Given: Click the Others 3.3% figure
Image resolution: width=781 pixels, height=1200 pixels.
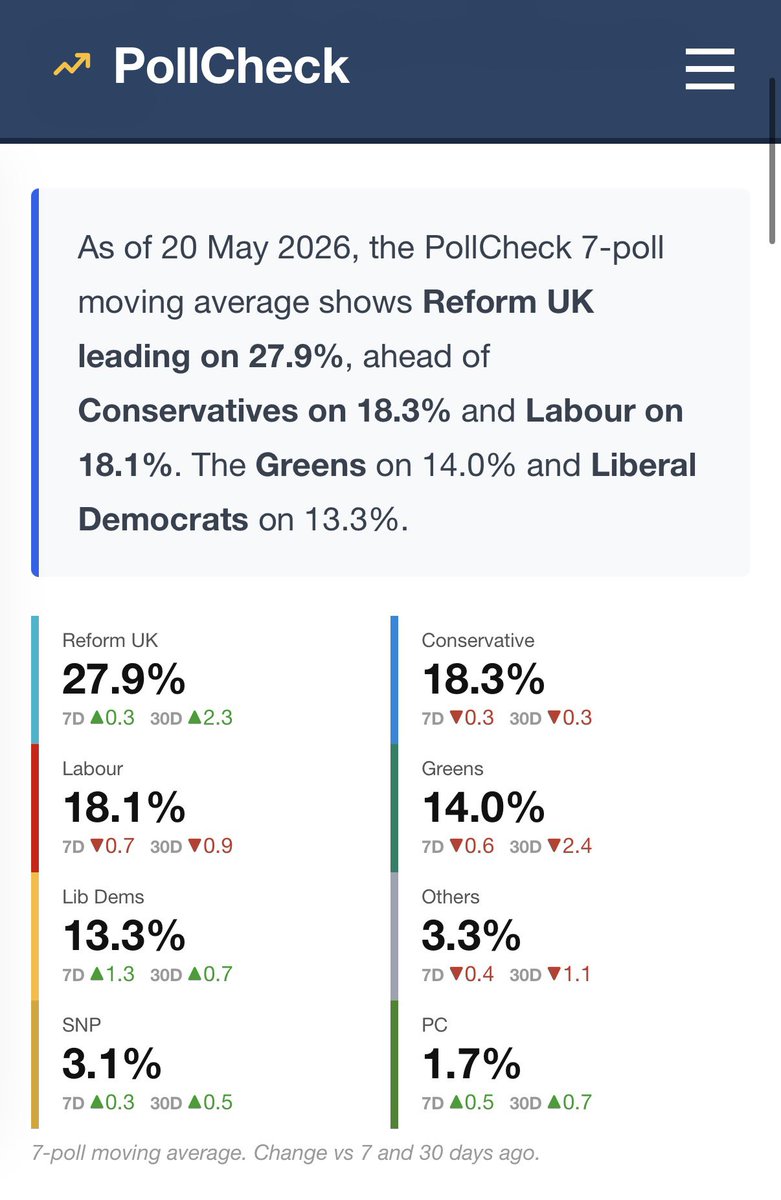Looking at the screenshot, I should tap(471, 936).
